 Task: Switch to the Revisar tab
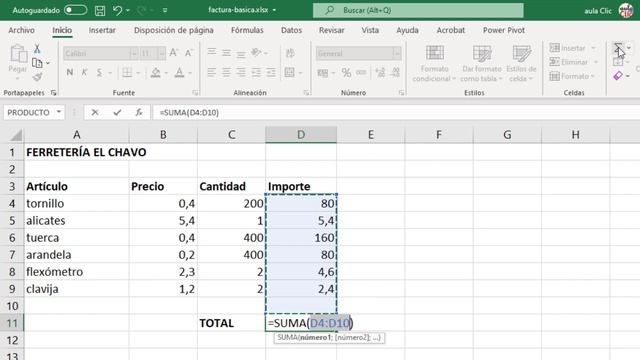click(x=331, y=30)
